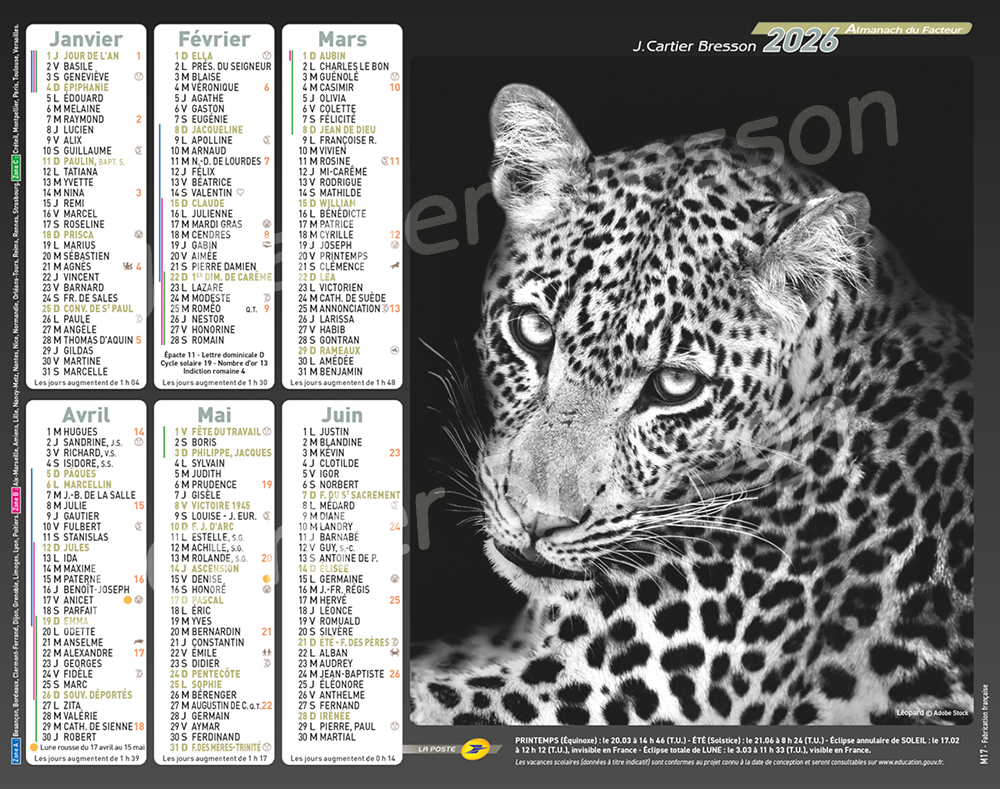Click the moon phase icon beside Geneviève

[x=139, y=77]
